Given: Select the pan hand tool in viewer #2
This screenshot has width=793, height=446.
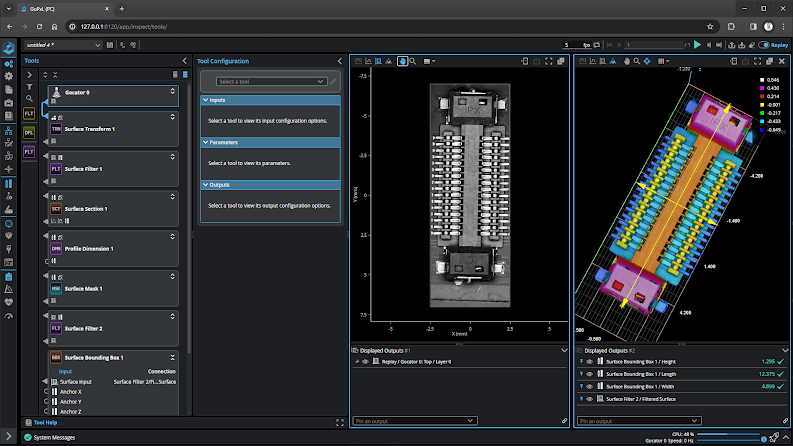Looking at the screenshot, I should 627,61.
